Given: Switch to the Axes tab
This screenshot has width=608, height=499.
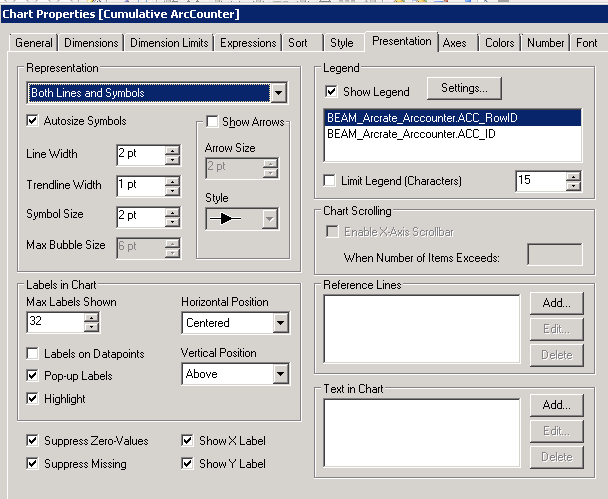Looking at the screenshot, I should 455,43.
